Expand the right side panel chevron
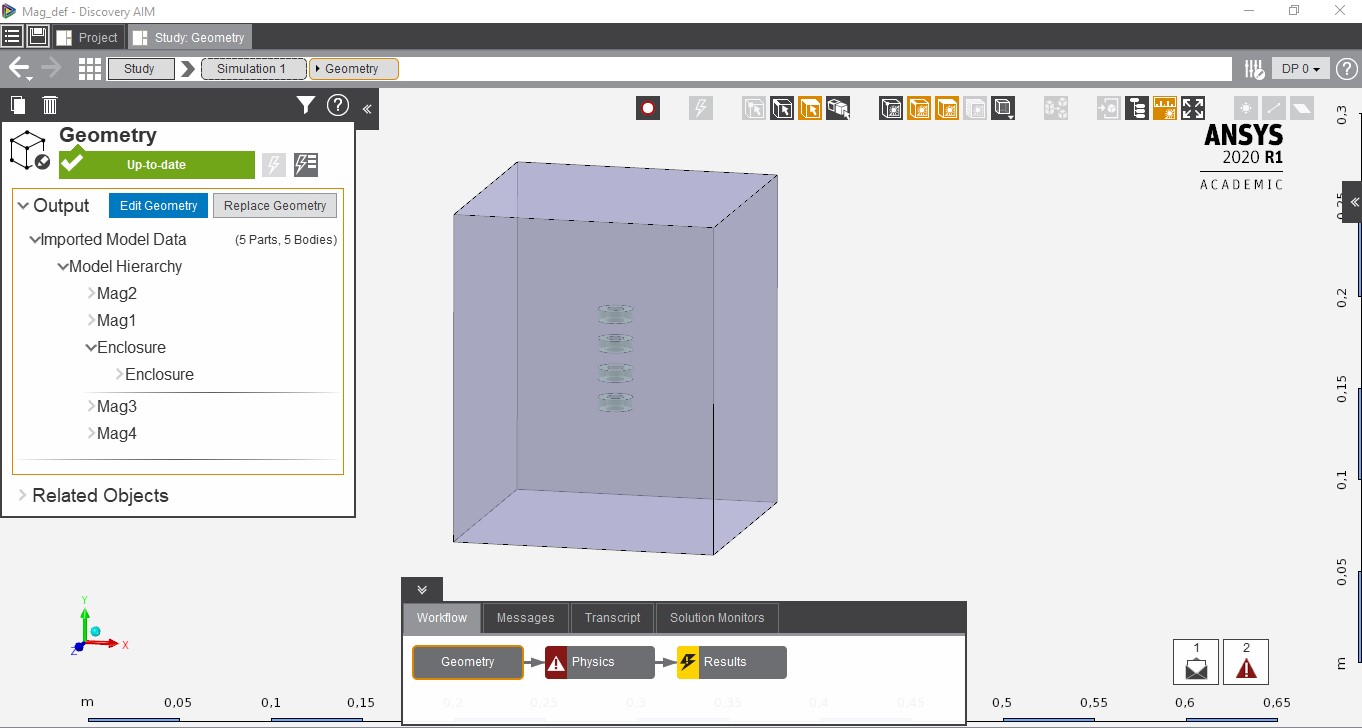Viewport: 1362px width, 728px height. [x=1354, y=202]
